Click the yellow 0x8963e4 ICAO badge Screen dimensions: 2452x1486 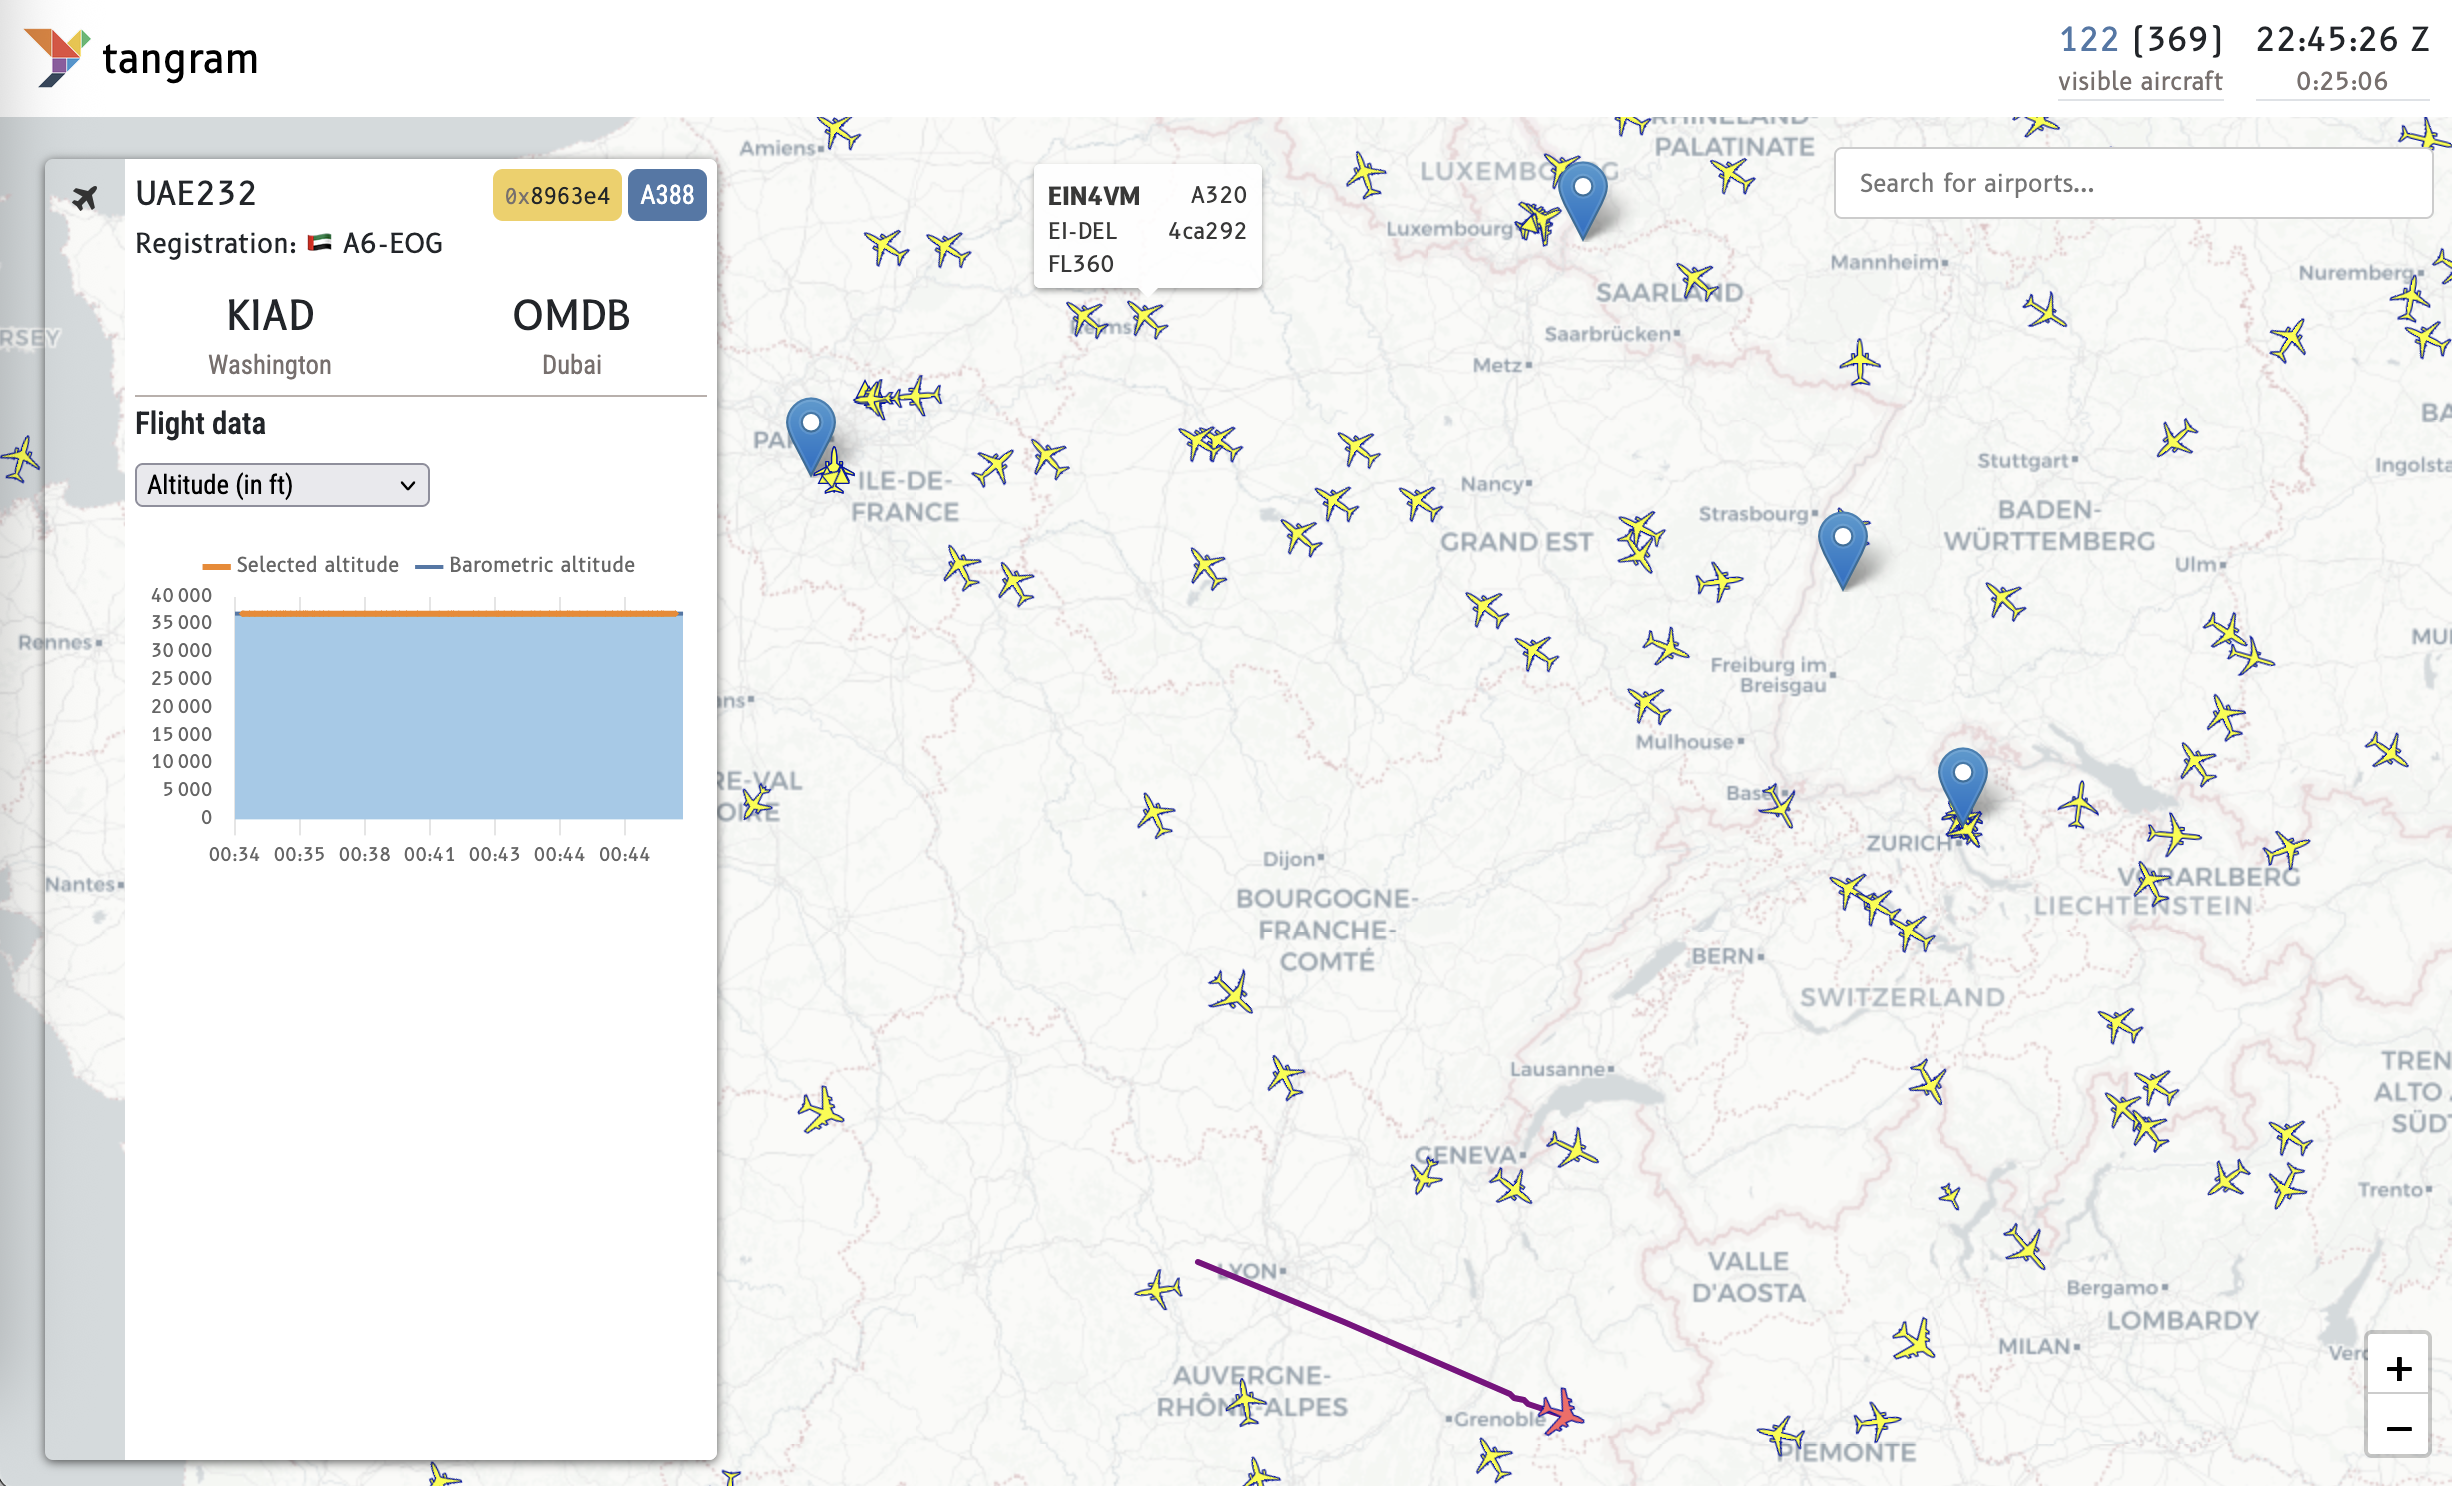557,195
